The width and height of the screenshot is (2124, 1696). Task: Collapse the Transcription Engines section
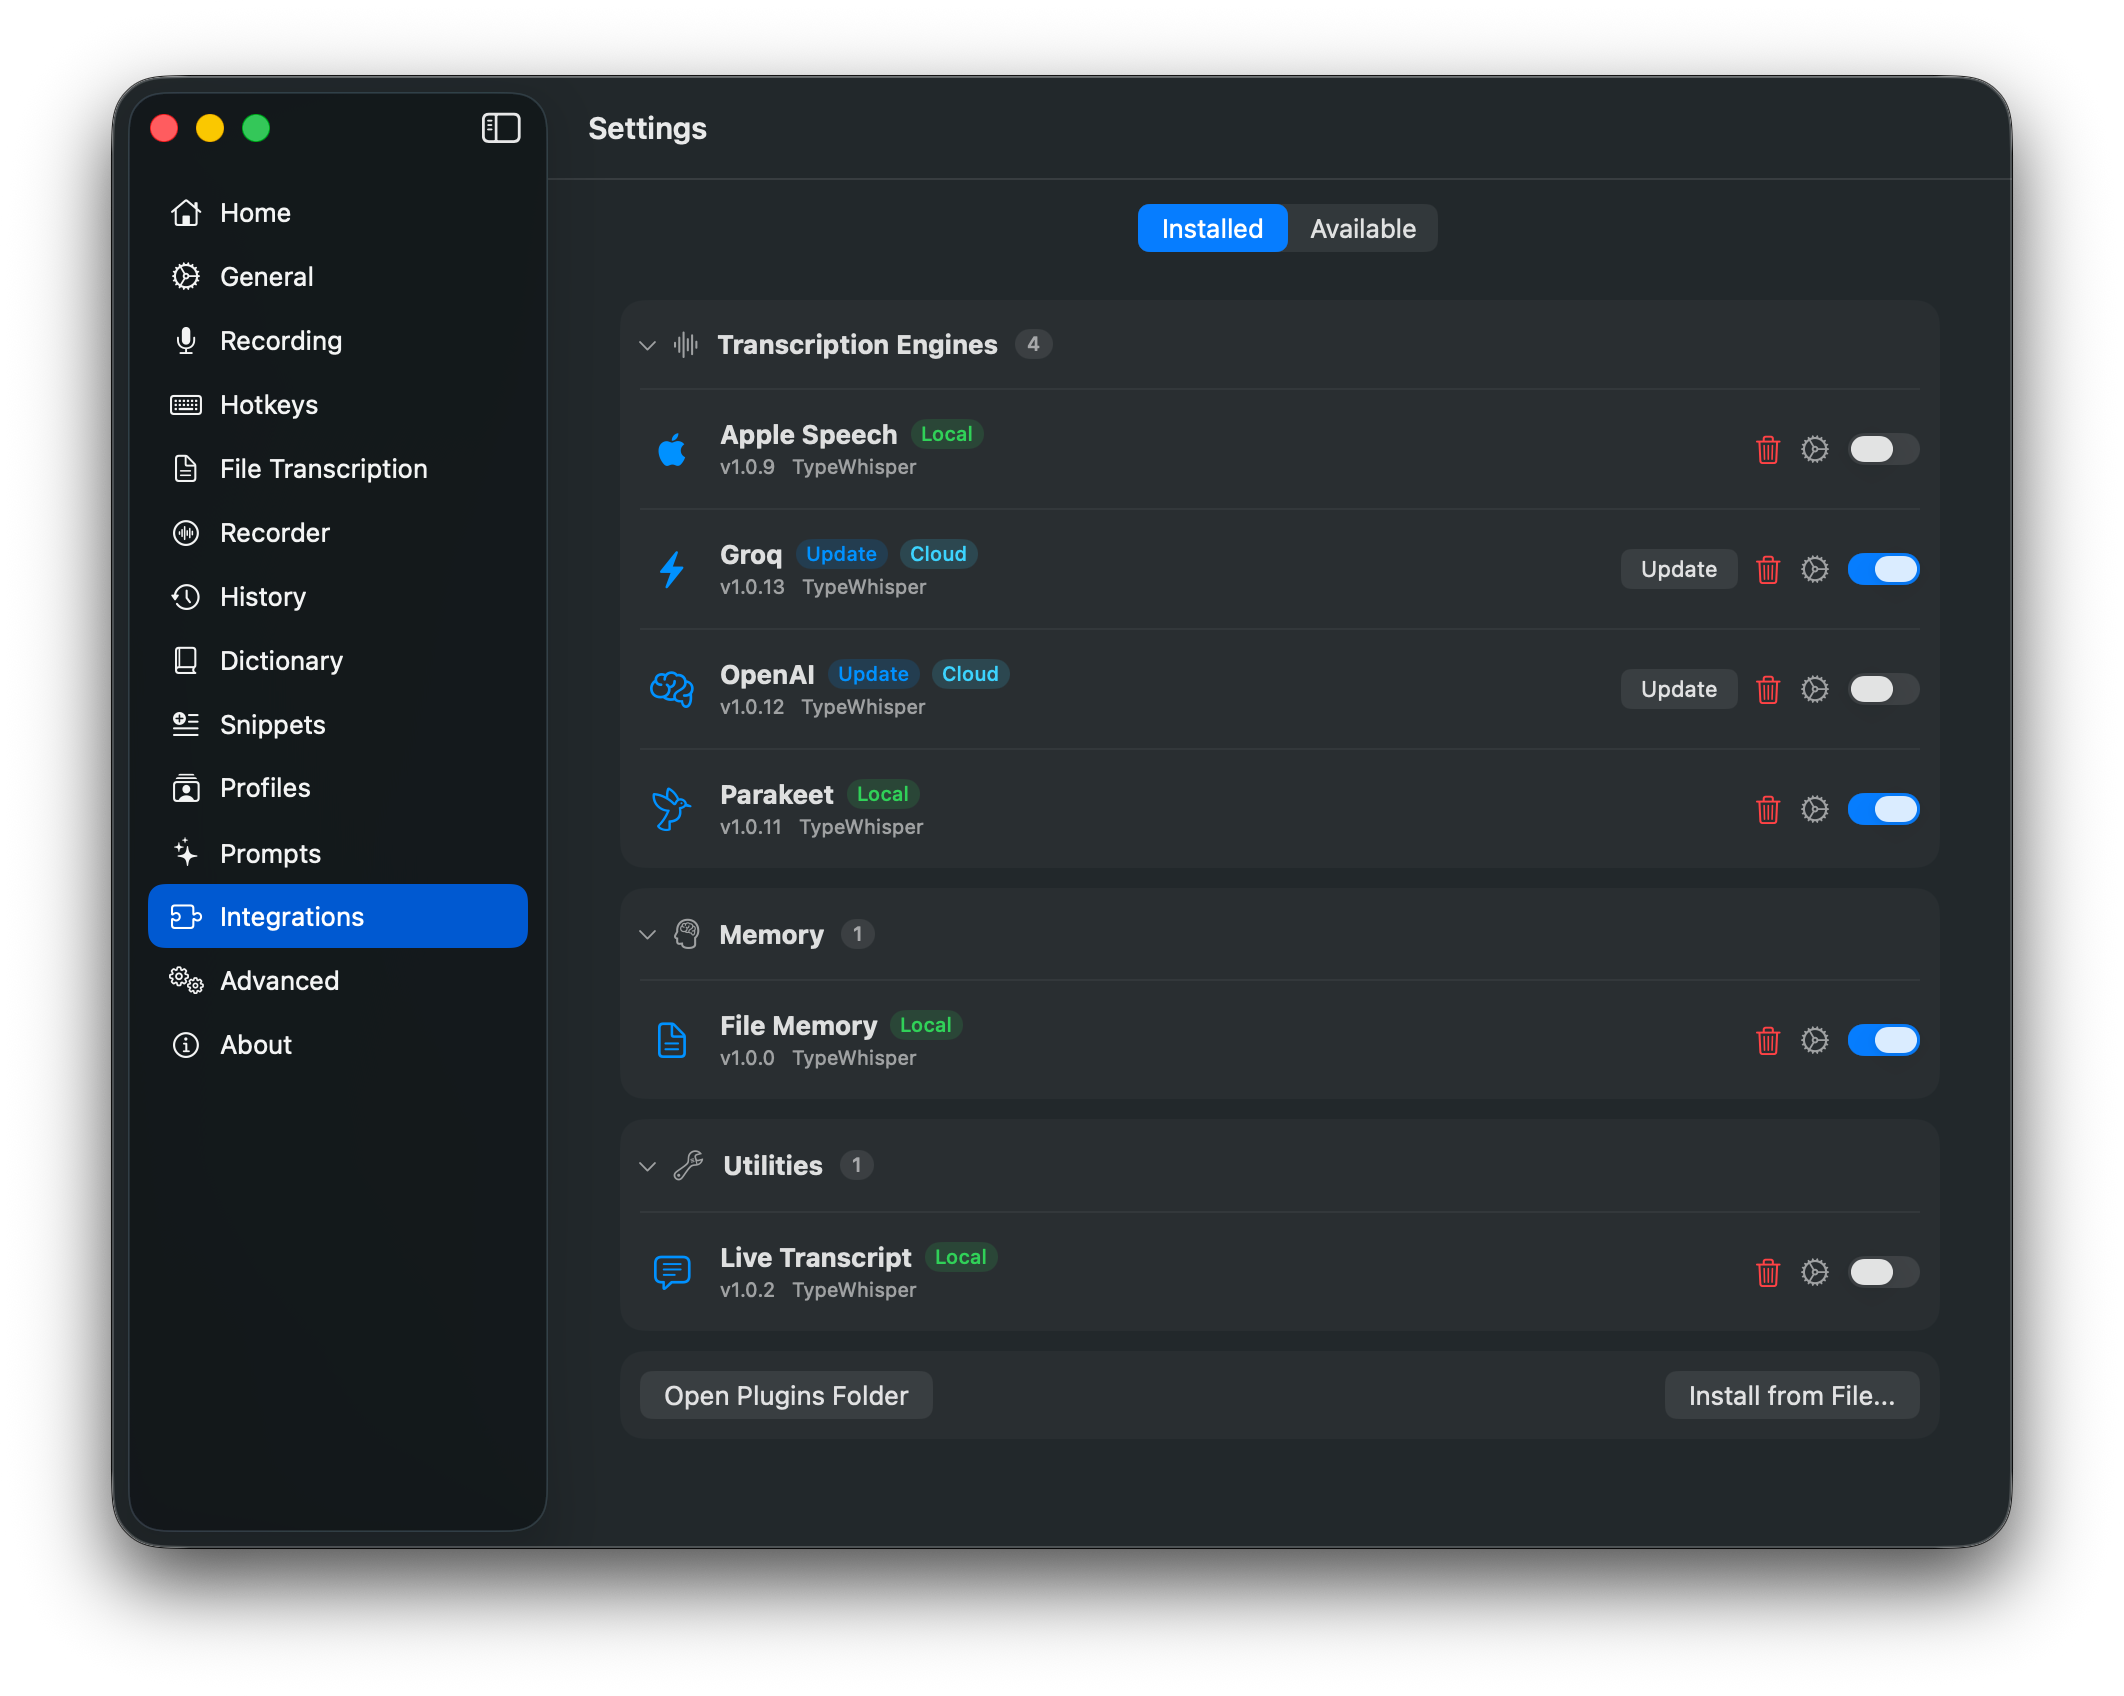(x=648, y=344)
